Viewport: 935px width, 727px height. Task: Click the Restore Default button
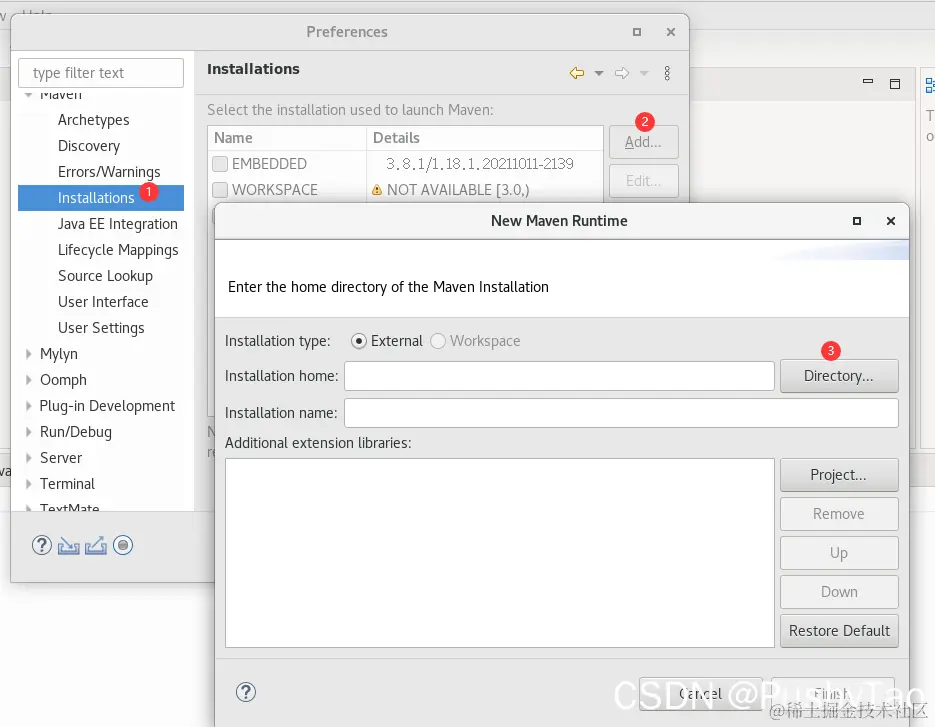pos(839,631)
